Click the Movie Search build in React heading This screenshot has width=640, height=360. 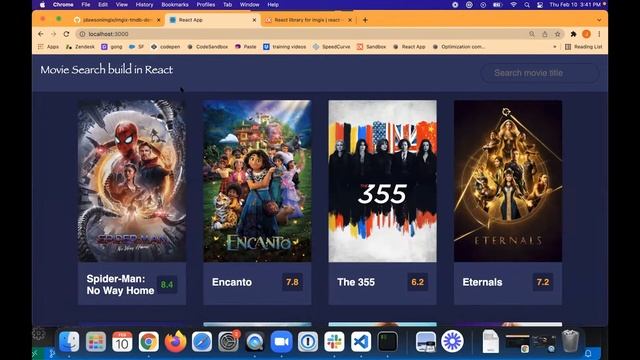pos(107,69)
